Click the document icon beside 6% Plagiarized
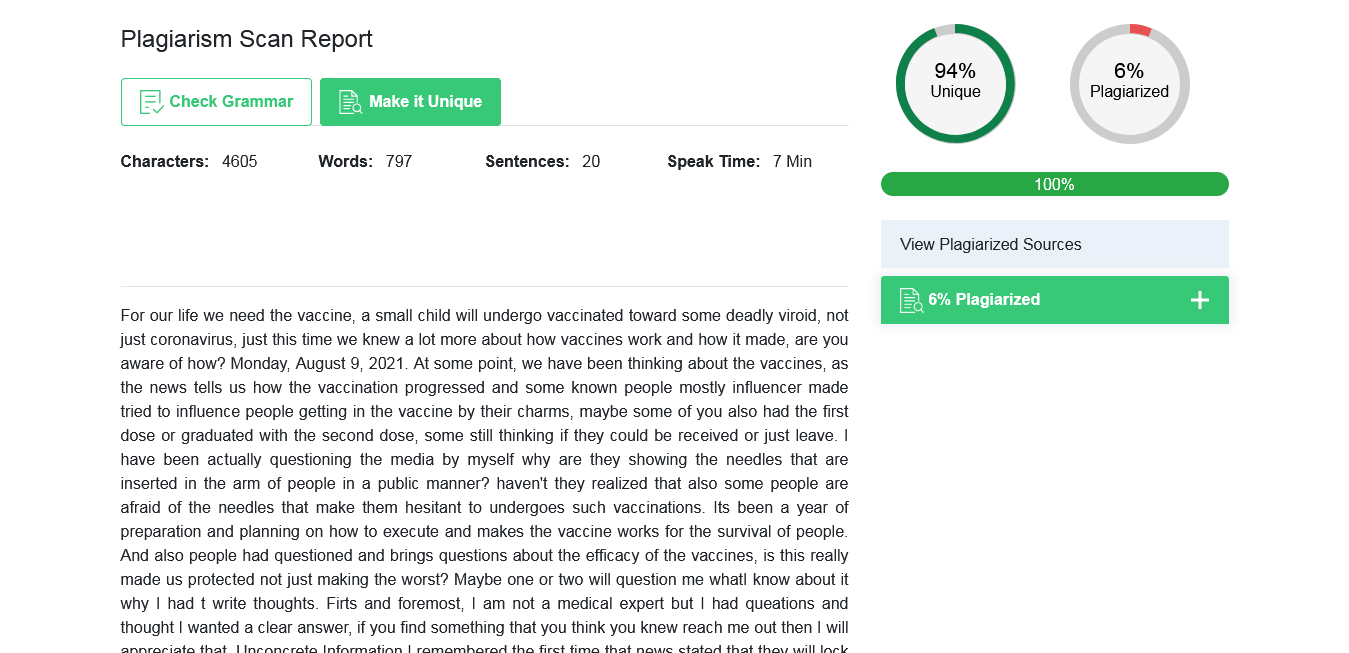 911,300
